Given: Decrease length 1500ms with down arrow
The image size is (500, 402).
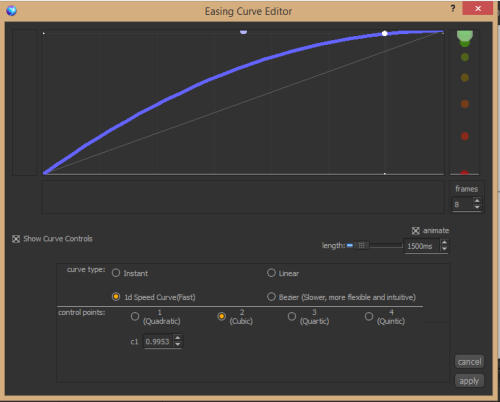Looking at the screenshot, I should [444, 249].
